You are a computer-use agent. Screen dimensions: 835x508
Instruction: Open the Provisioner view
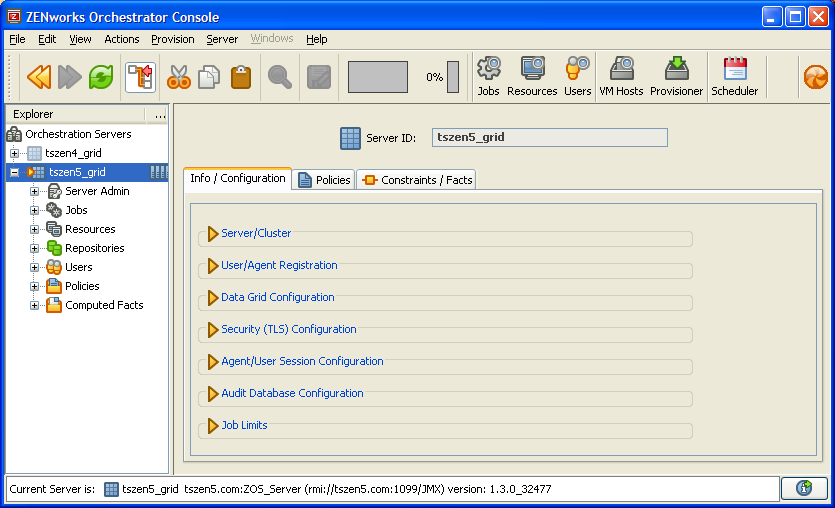pyautogui.click(x=676, y=77)
